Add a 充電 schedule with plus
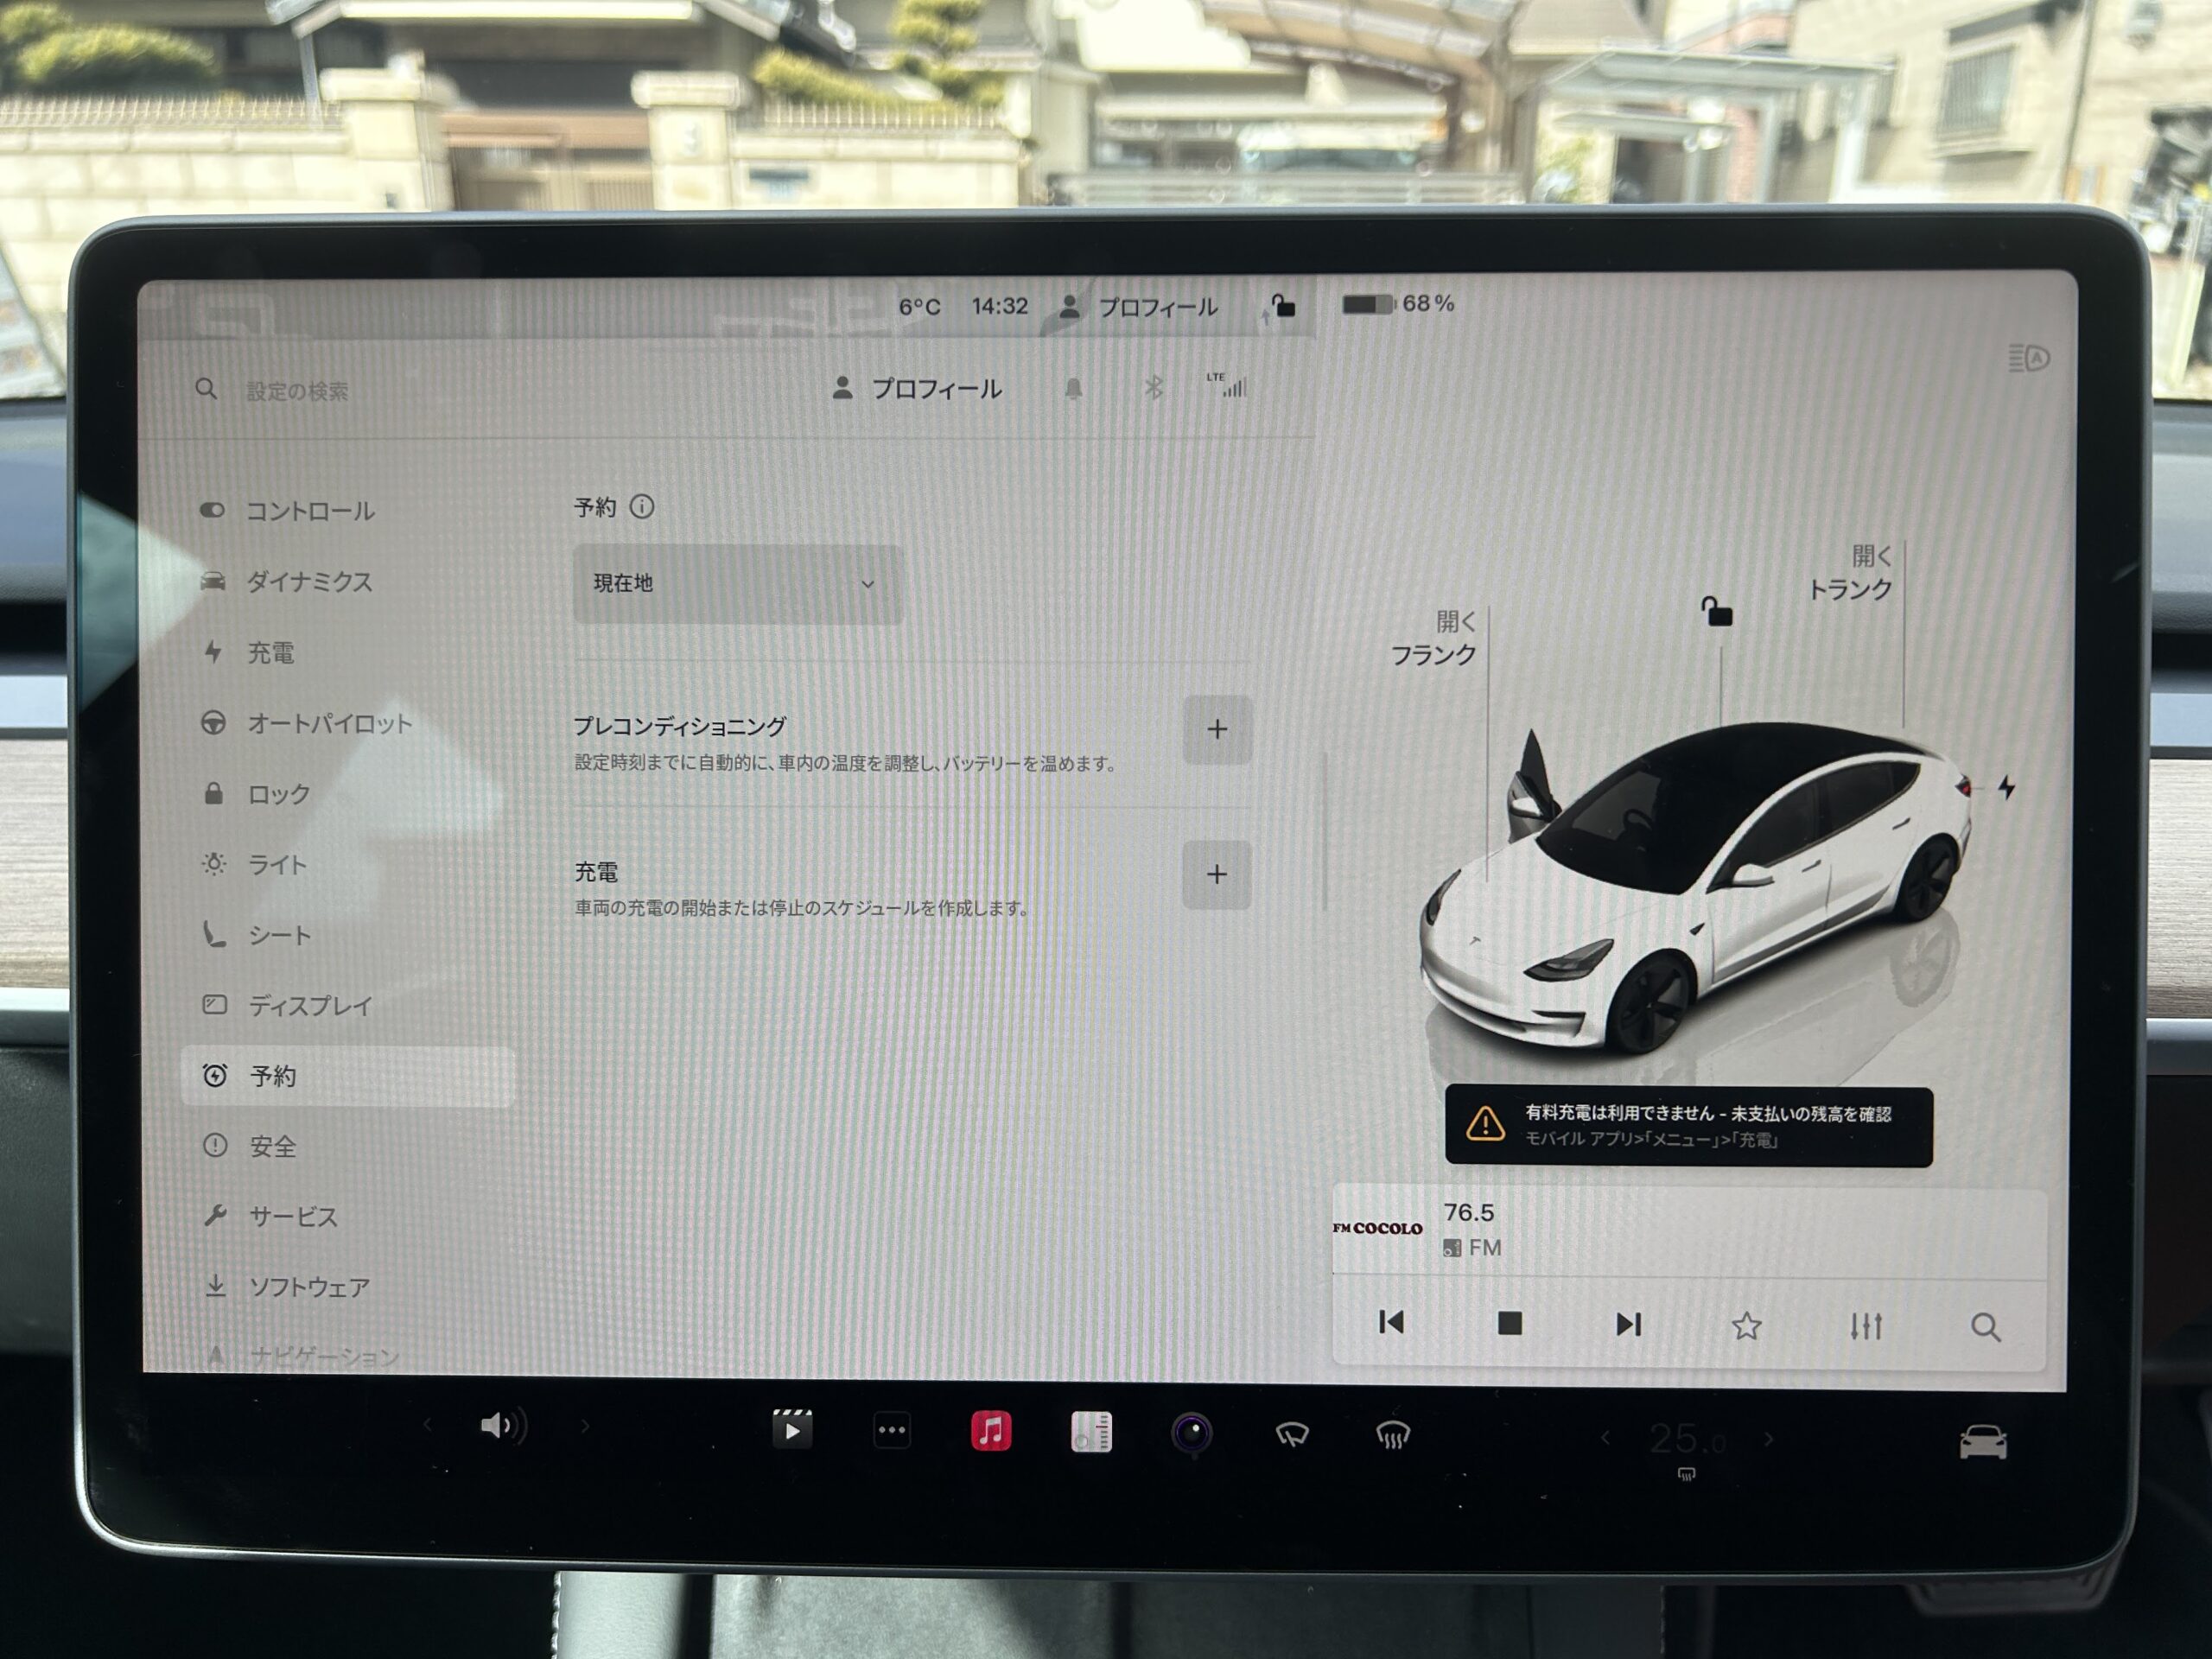Screen dimensions: 2212x1659 [1217, 875]
